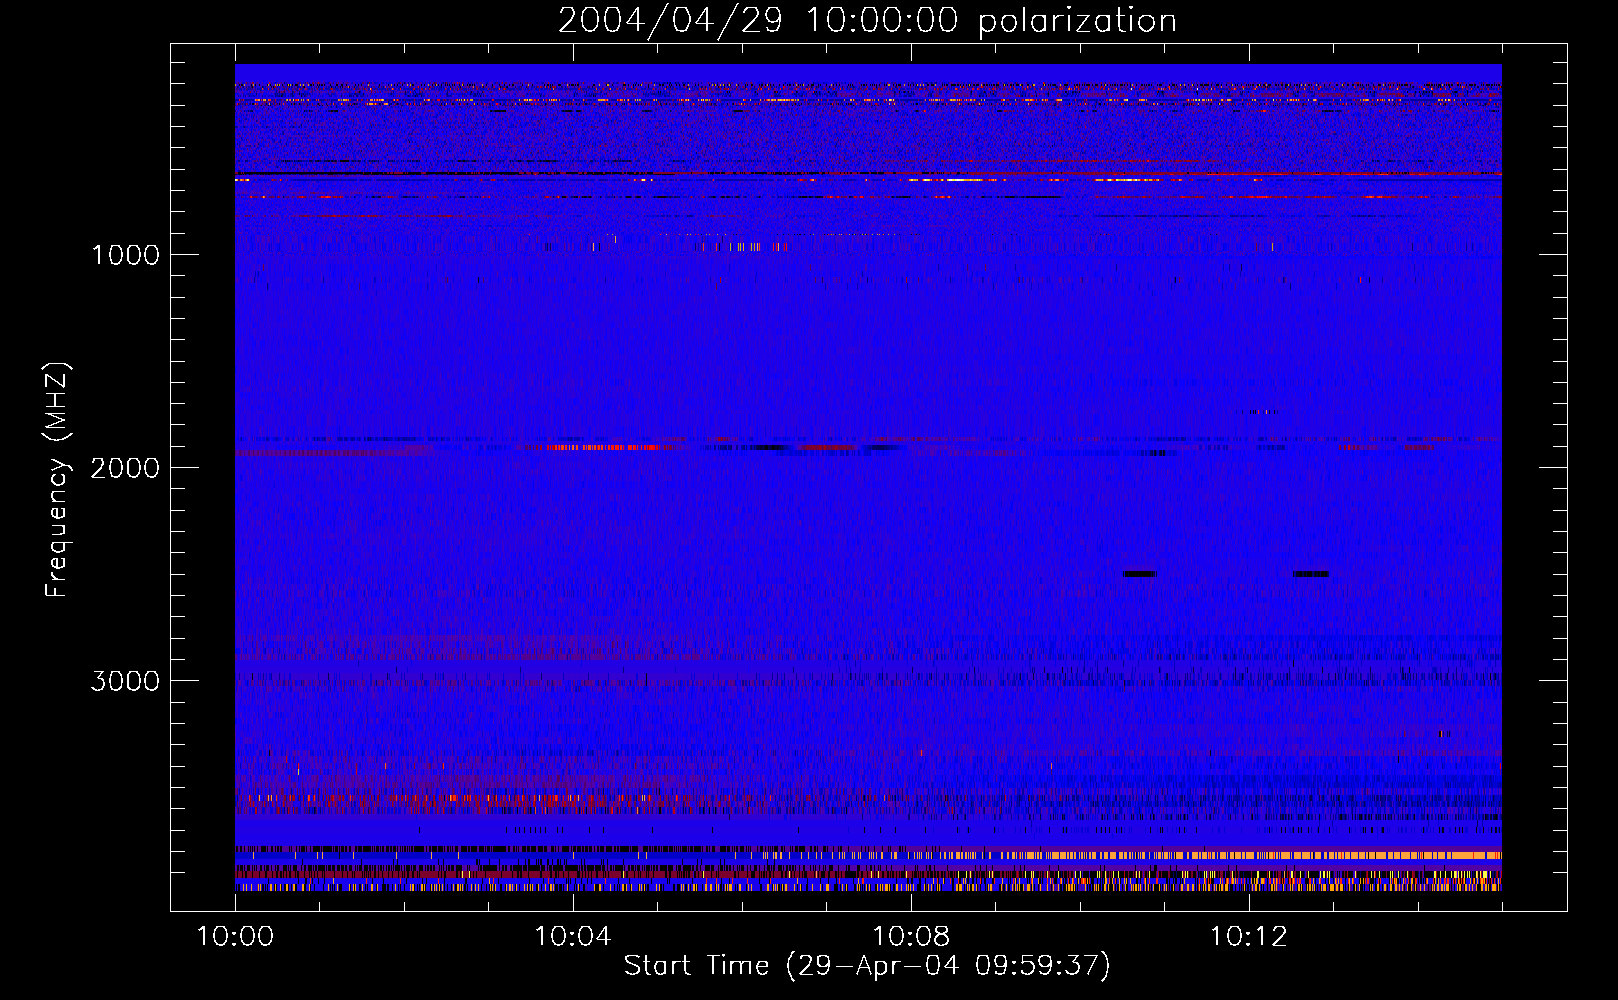The image size is (1618, 1000).
Task: Click the "10:08" time tick label
Action: point(911,936)
